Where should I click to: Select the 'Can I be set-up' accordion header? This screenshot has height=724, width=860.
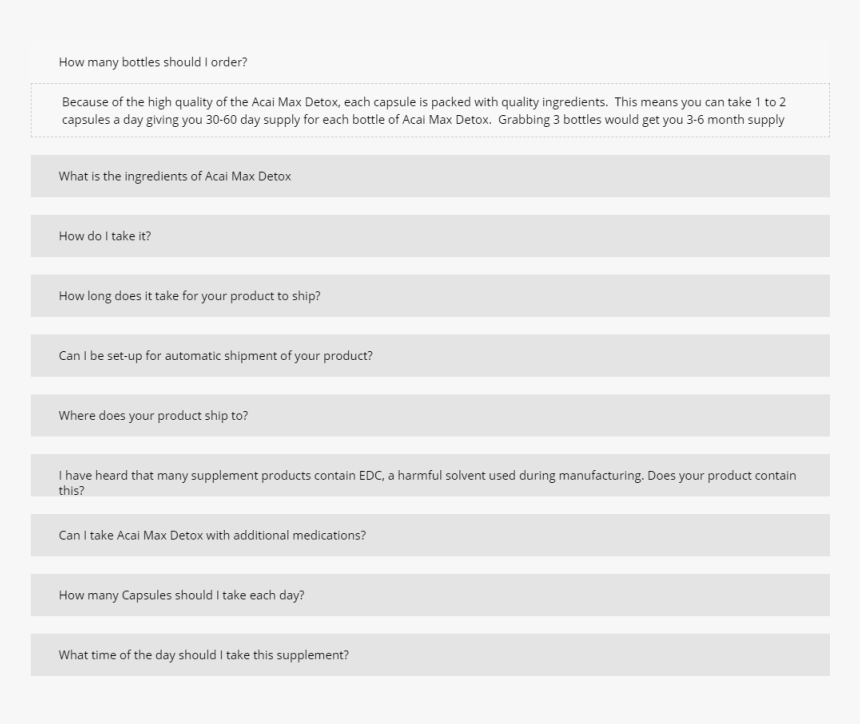pyautogui.click(x=430, y=355)
